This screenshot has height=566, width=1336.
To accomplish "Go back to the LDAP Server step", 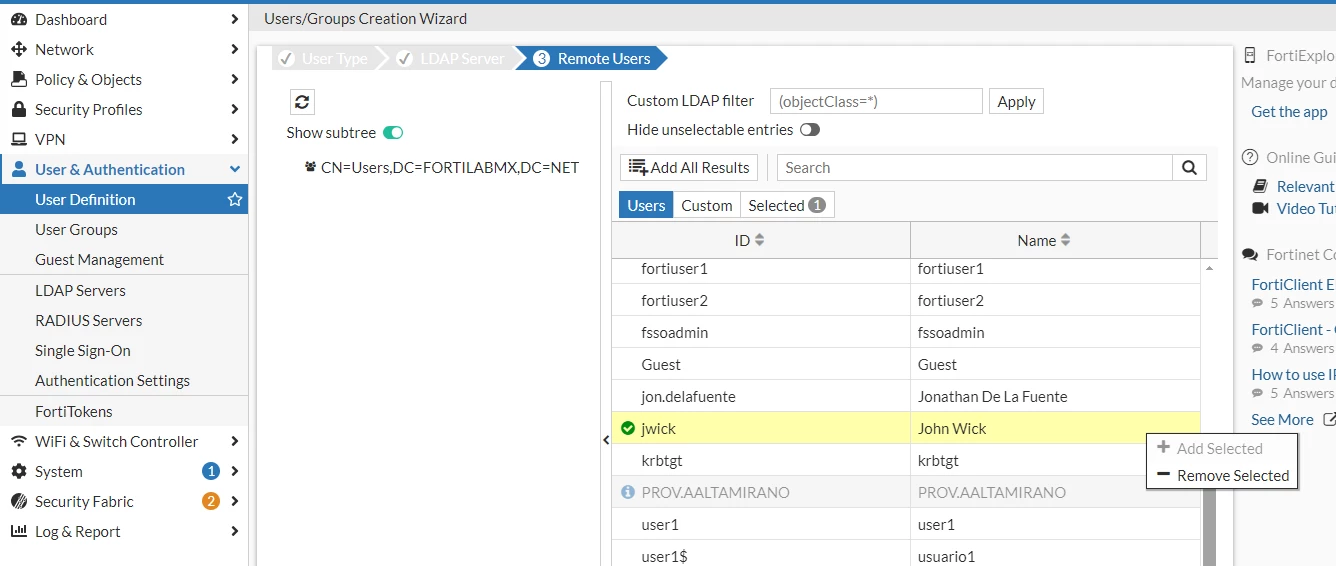I will (x=451, y=58).
